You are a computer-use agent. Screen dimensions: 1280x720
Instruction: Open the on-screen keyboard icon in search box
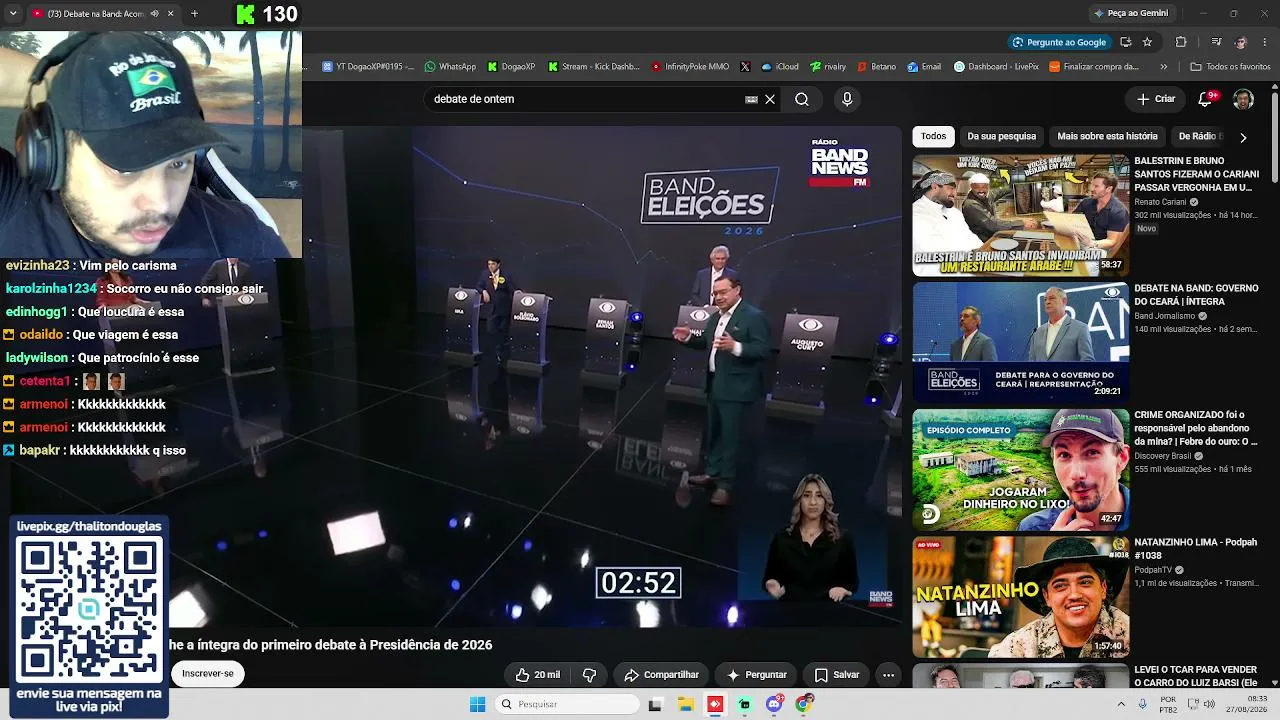pyautogui.click(x=751, y=100)
